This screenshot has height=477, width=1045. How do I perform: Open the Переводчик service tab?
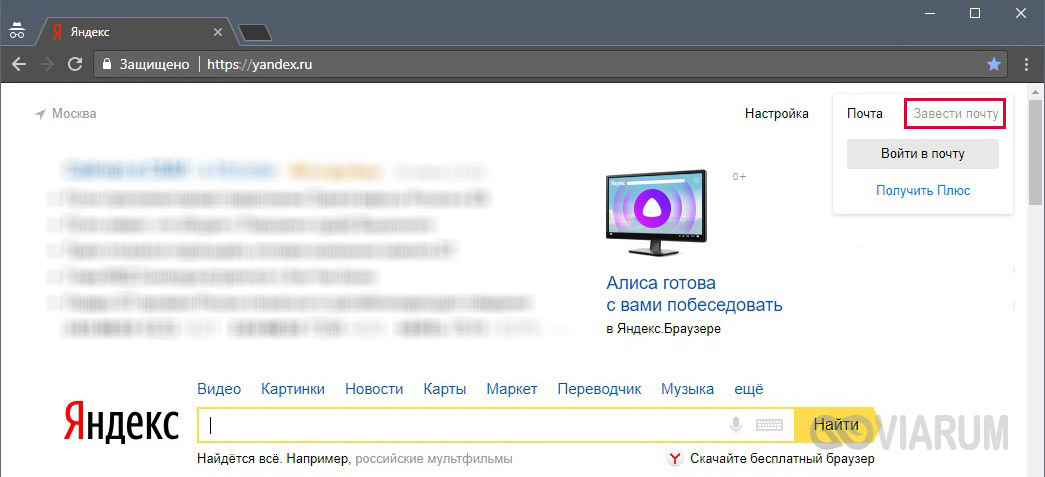click(599, 389)
